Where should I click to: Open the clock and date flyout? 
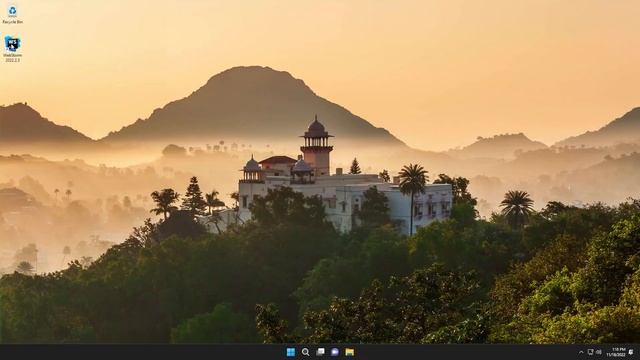tap(616, 352)
